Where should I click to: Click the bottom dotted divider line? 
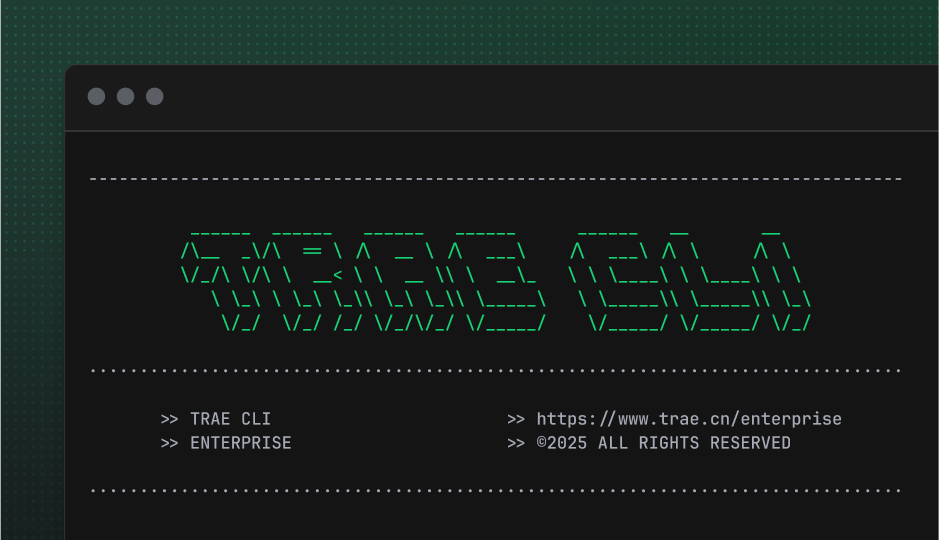pyautogui.click(x=495, y=491)
